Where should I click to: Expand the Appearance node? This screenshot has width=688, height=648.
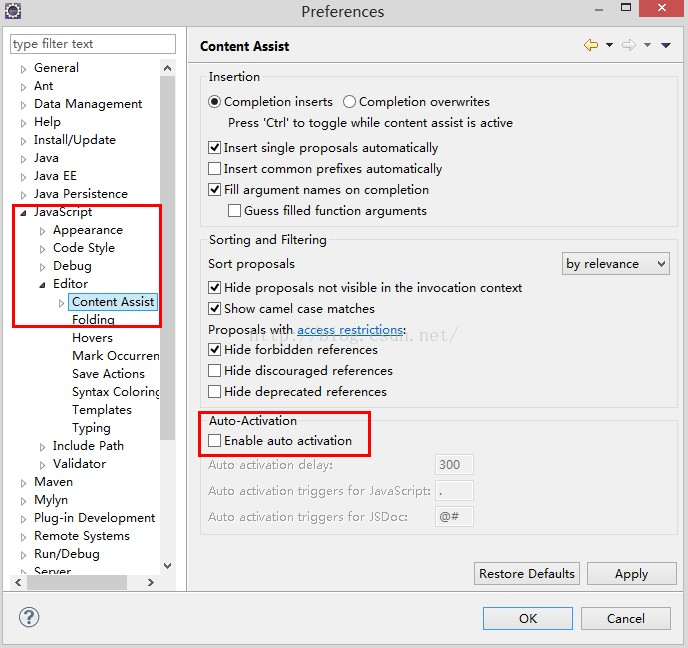pyautogui.click(x=43, y=231)
